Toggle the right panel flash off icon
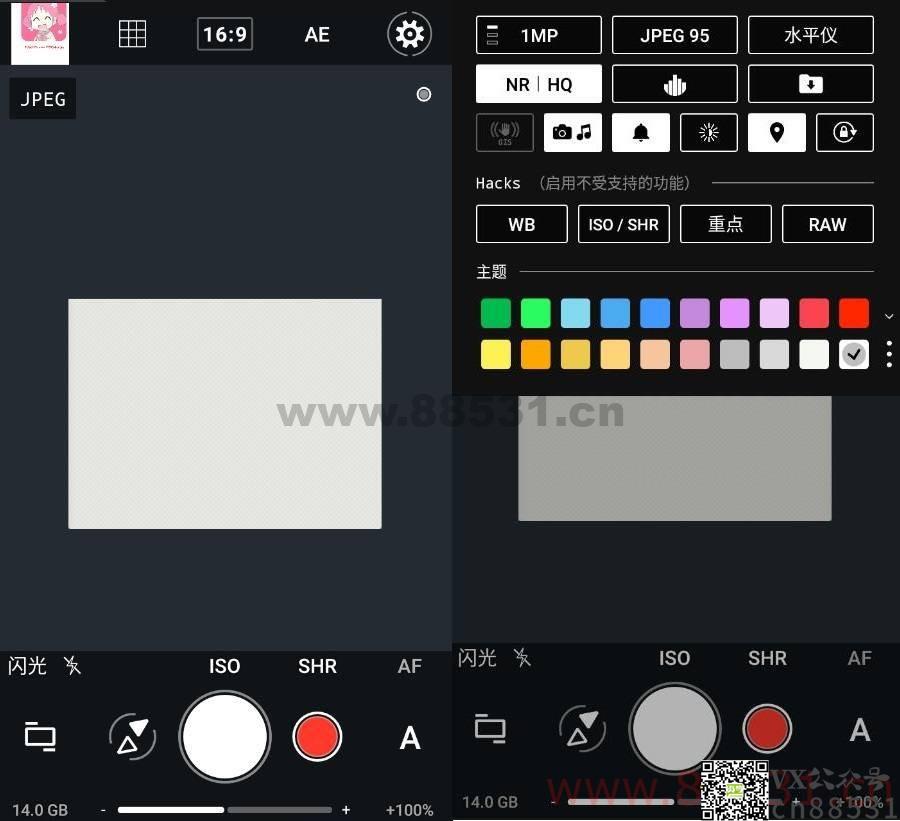 pos(522,657)
